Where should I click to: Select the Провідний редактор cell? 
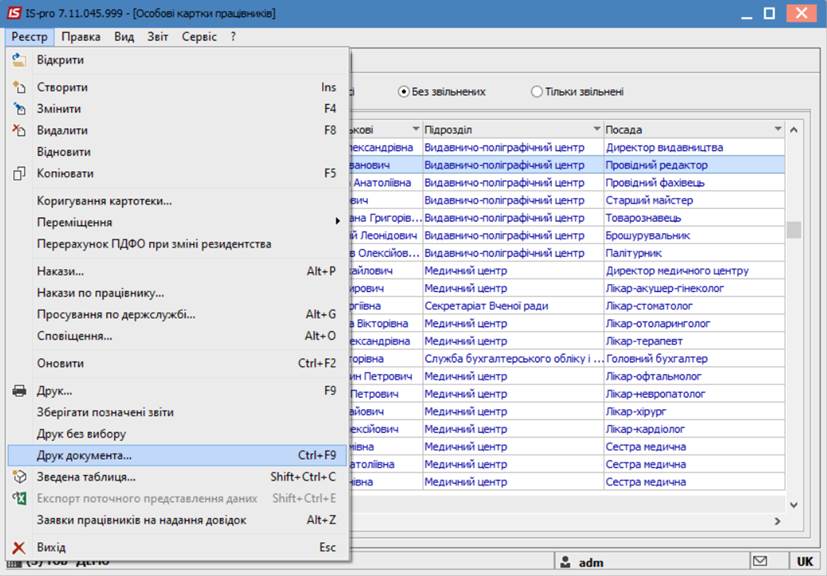(x=694, y=165)
